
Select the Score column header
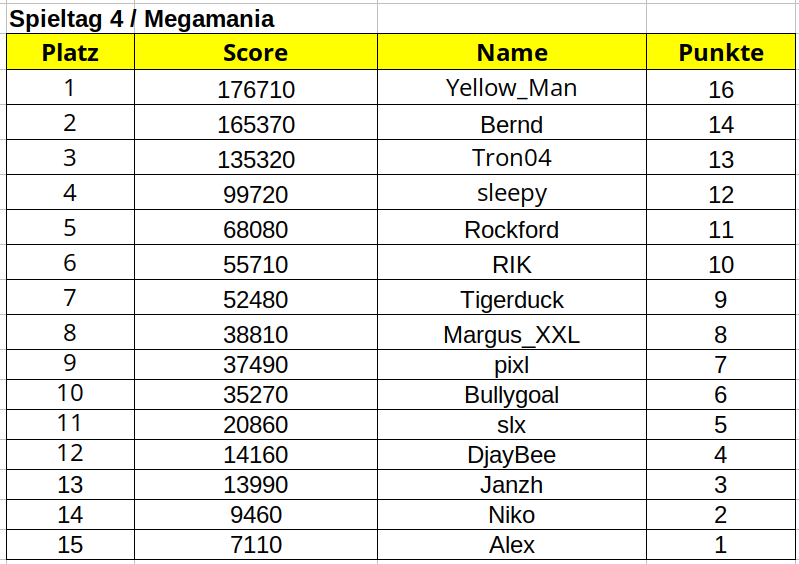point(255,53)
